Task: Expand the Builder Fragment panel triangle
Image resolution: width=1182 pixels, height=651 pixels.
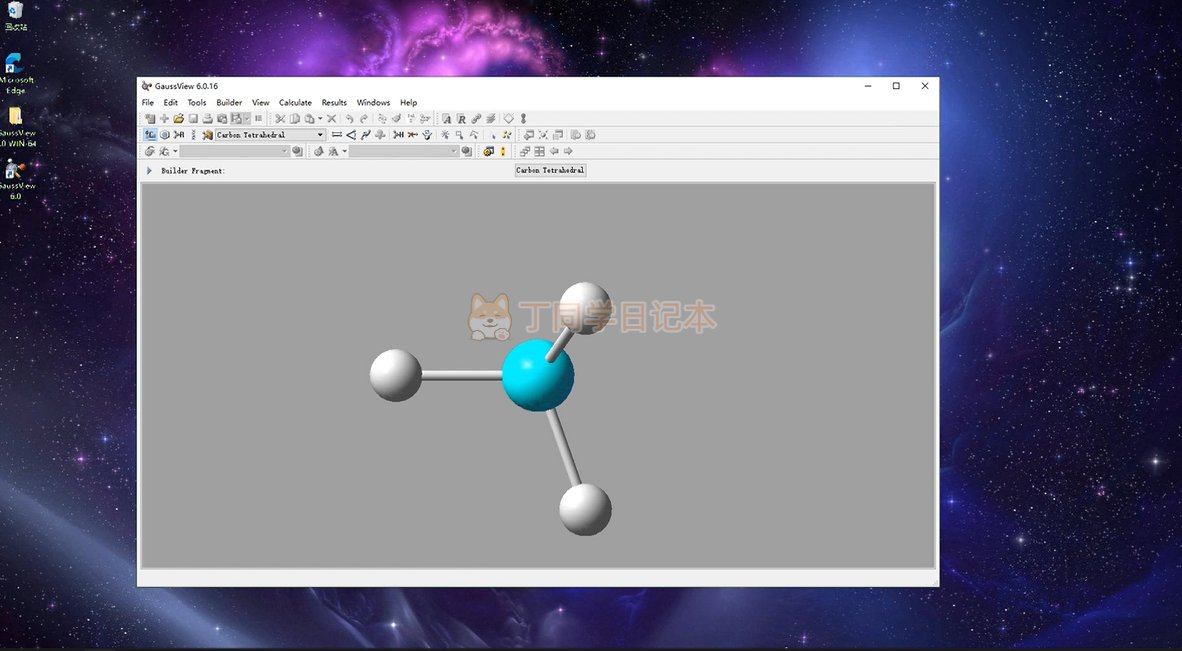Action: [150, 171]
